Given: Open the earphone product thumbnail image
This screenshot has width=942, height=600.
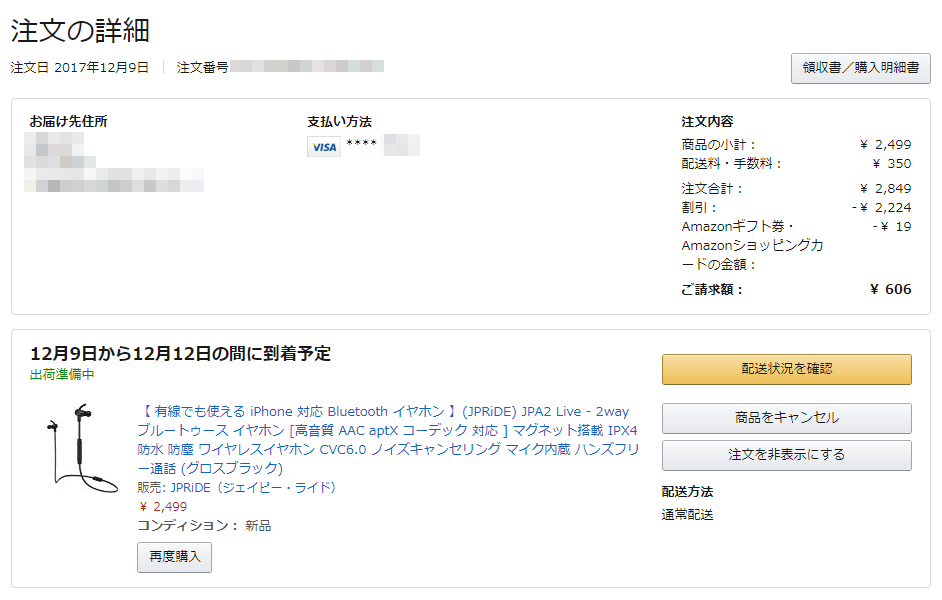Looking at the screenshot, I should coord(82,448).
